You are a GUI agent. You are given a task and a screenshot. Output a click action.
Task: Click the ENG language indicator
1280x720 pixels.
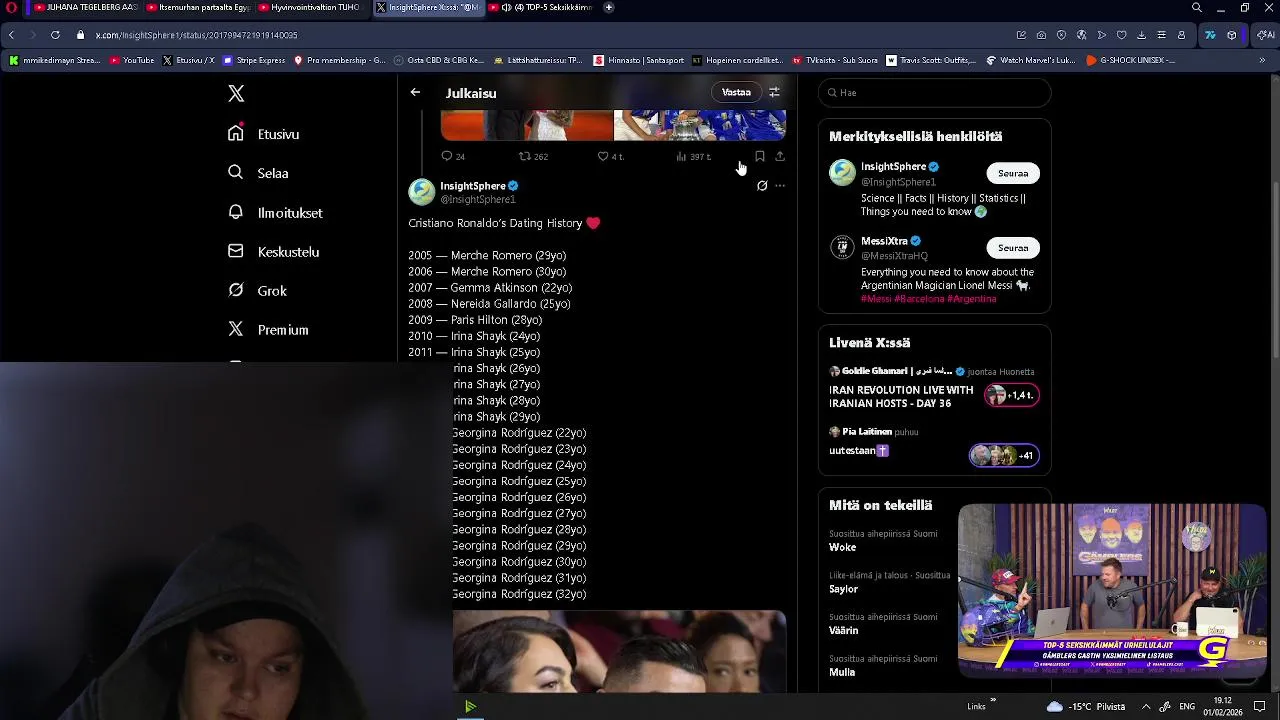click(x=1187, y=706)
